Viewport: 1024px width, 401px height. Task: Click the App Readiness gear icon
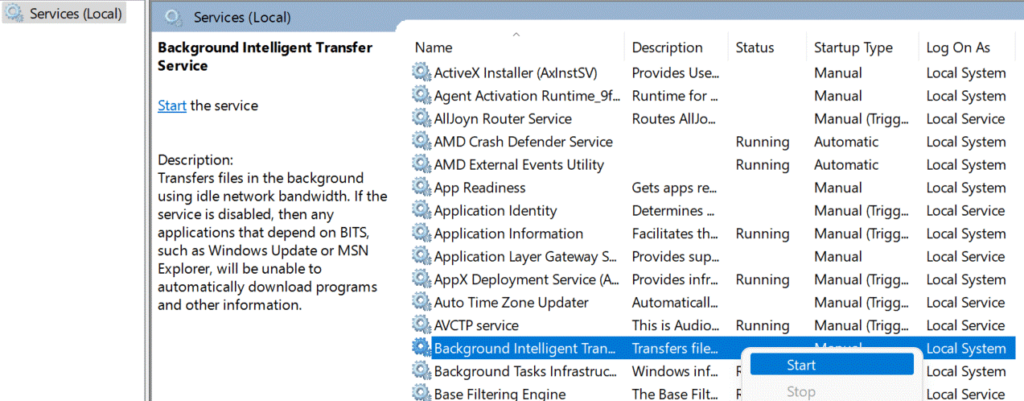tap(422, 187)
